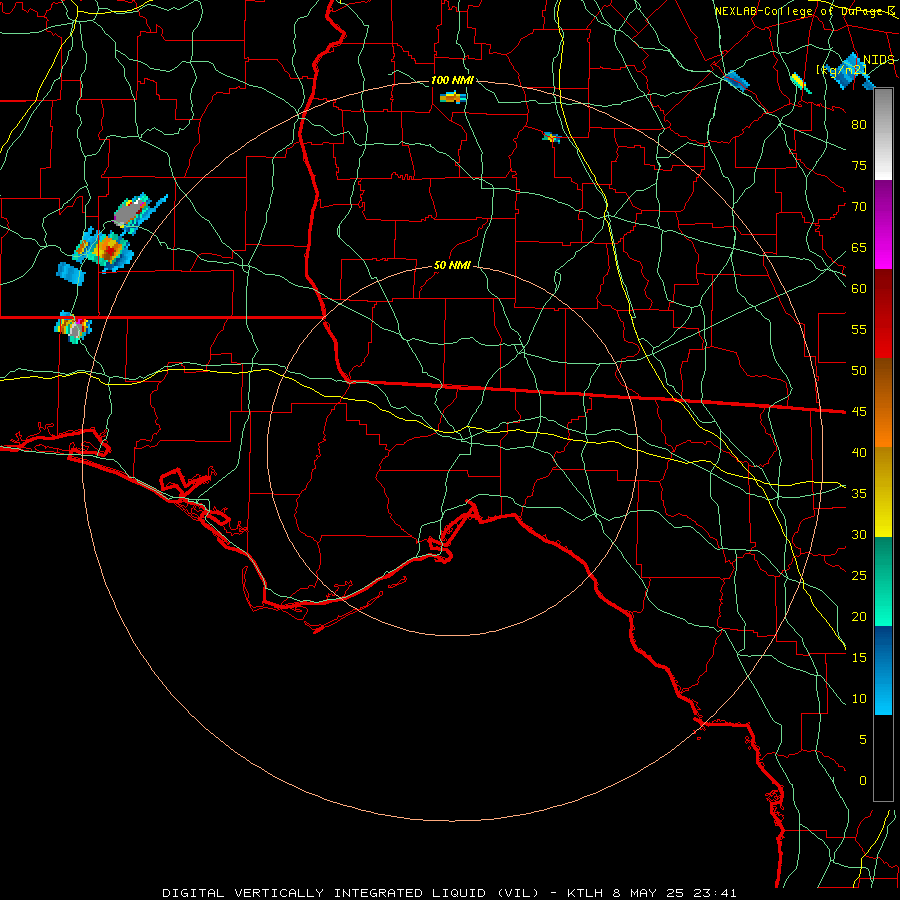The height and width of the screenshot is (900, 900).
Task: Click the color scale value 0
Action: pos(862,781)
